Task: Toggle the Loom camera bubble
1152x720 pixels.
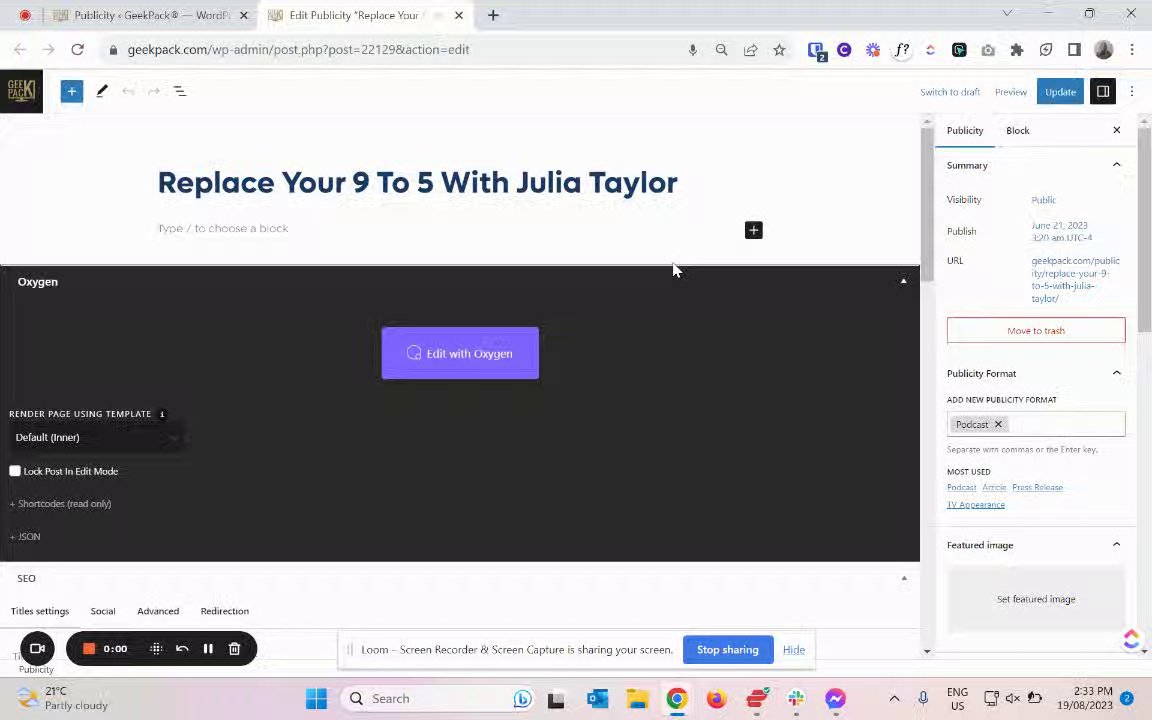Action: point(37,649)
